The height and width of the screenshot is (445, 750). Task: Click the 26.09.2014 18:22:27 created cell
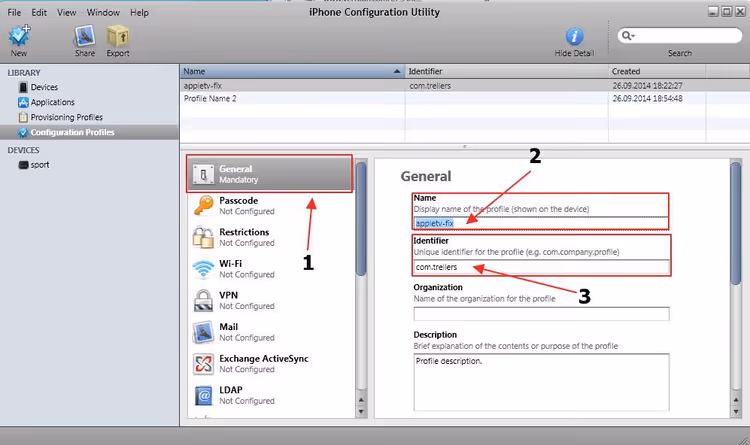click(647, 86)
